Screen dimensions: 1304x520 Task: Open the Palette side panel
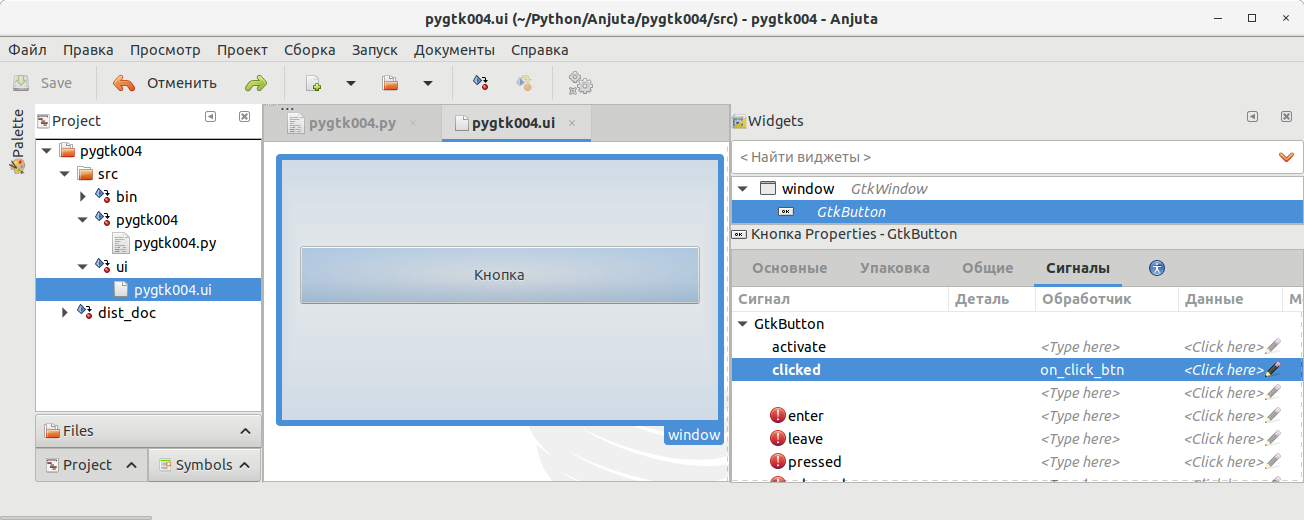[17, 143]
